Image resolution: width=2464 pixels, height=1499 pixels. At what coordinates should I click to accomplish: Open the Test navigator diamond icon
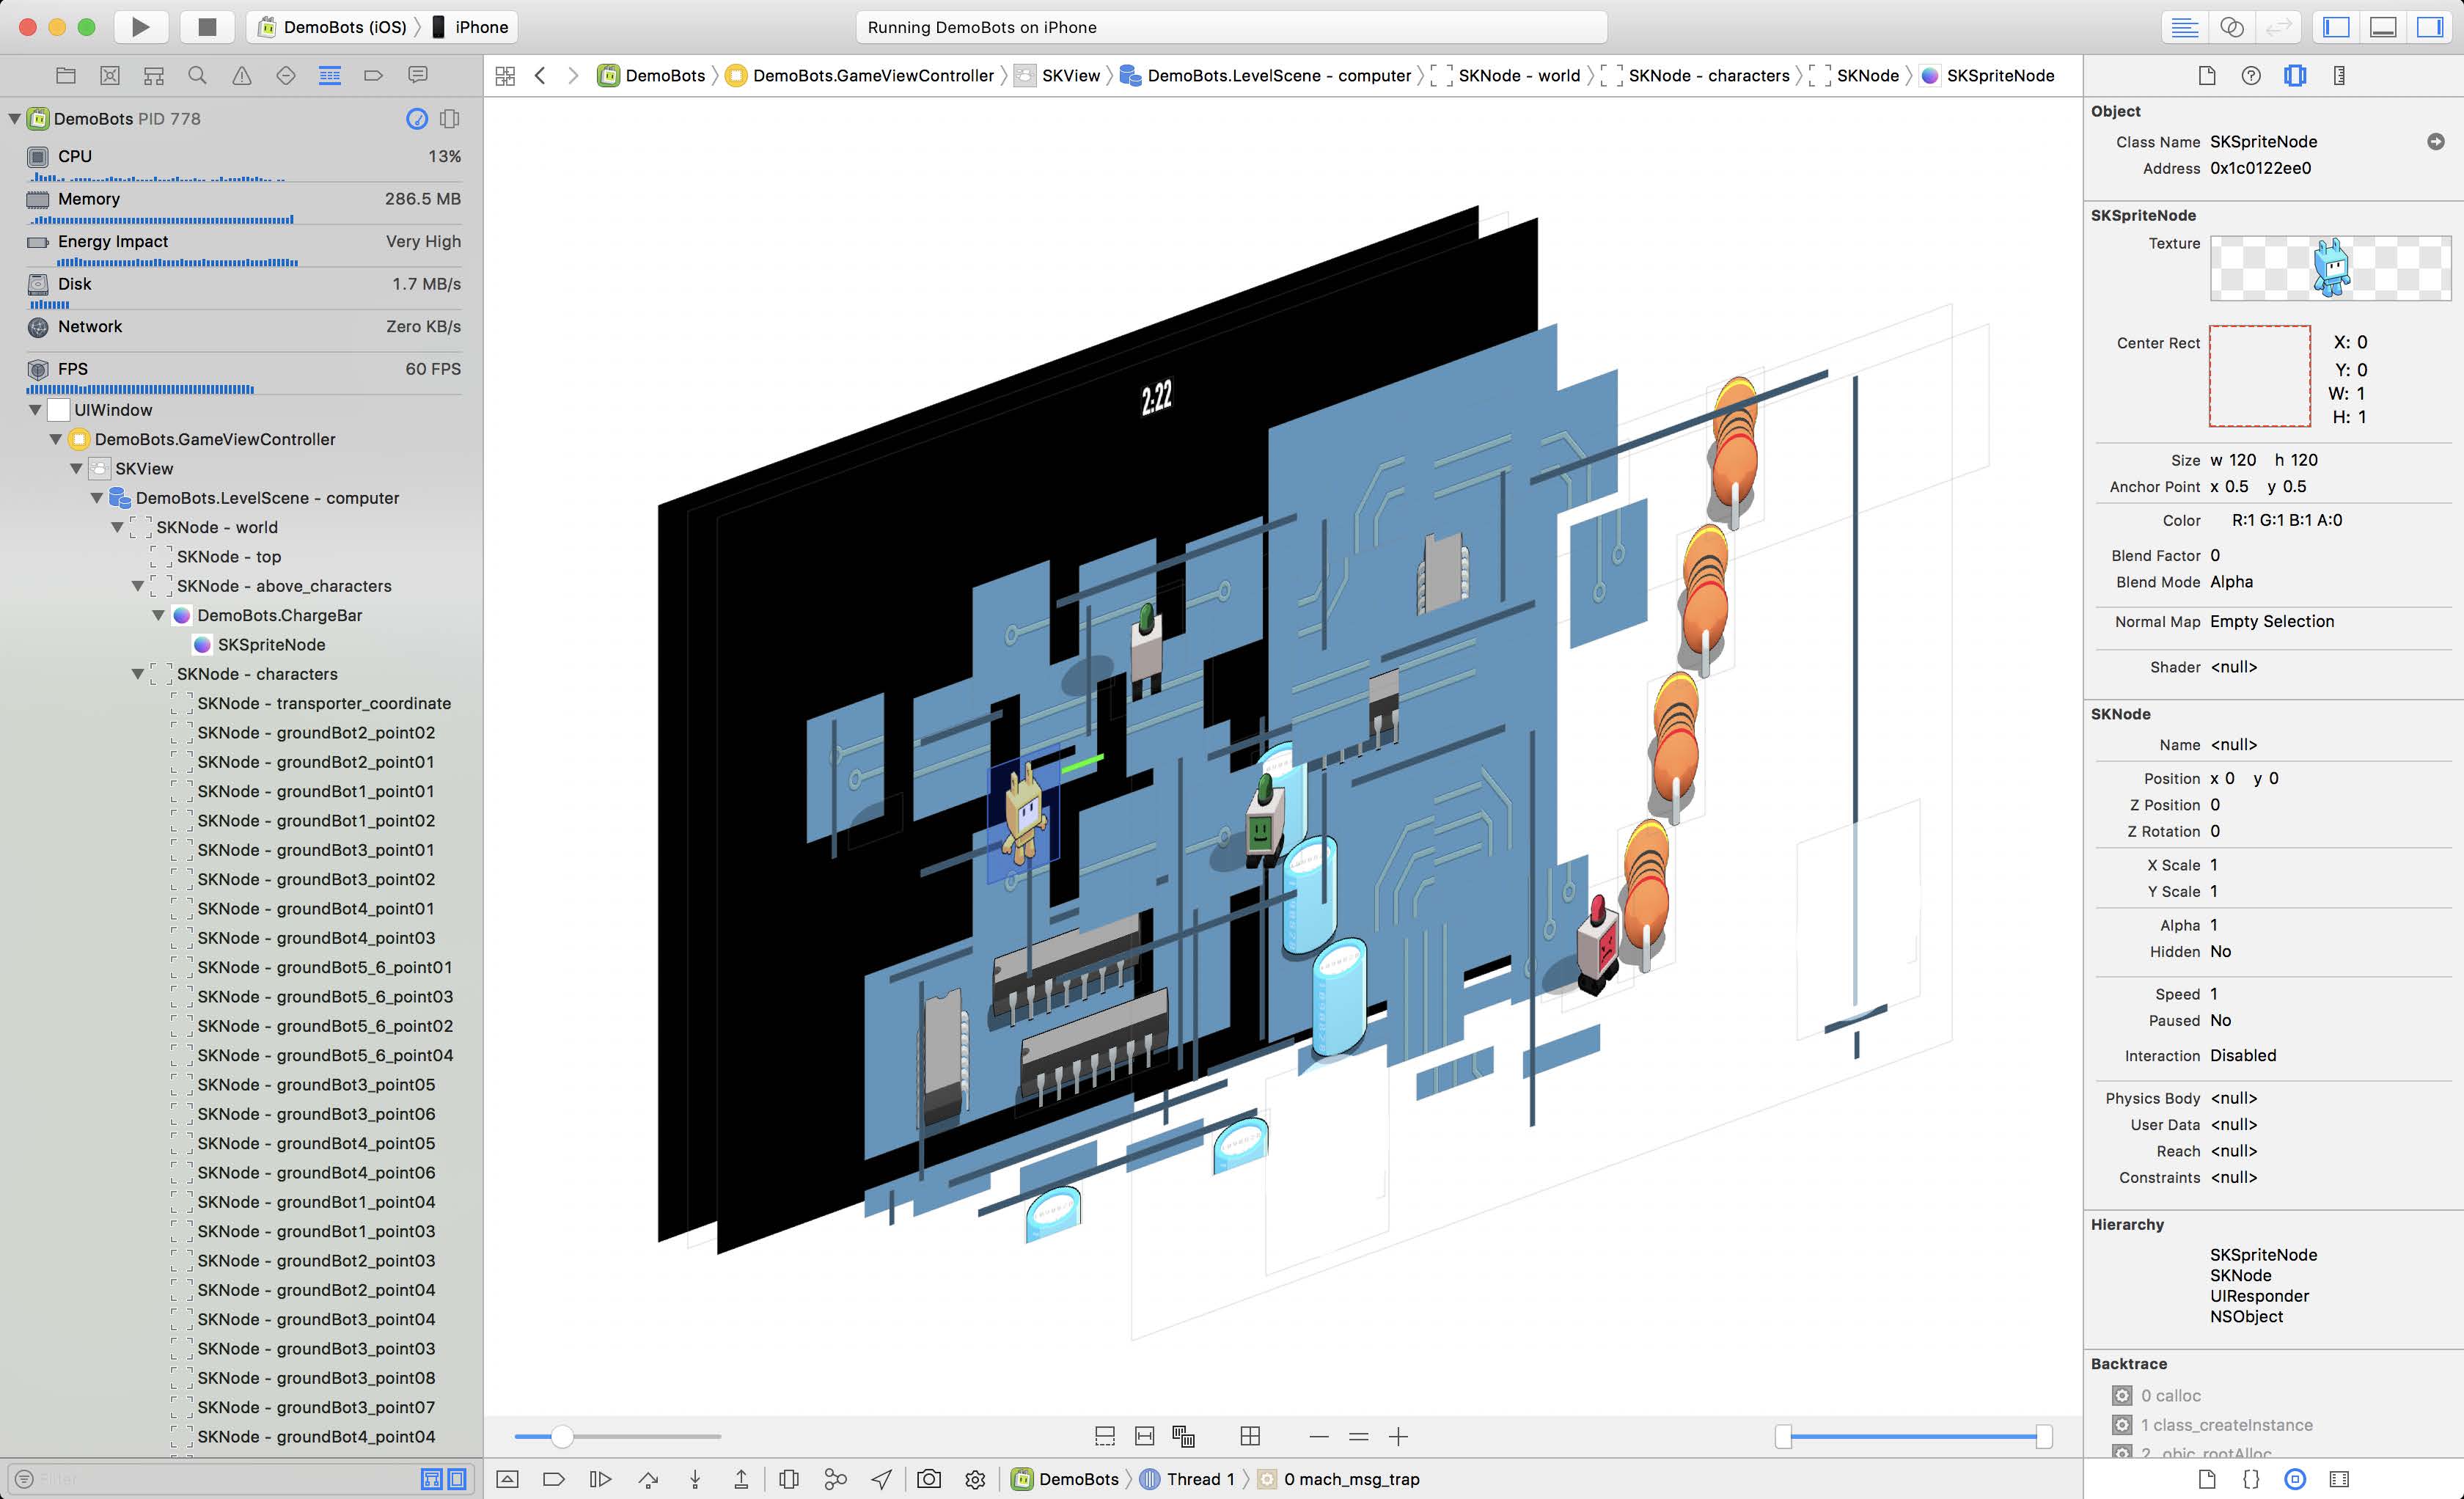point(286,75)
